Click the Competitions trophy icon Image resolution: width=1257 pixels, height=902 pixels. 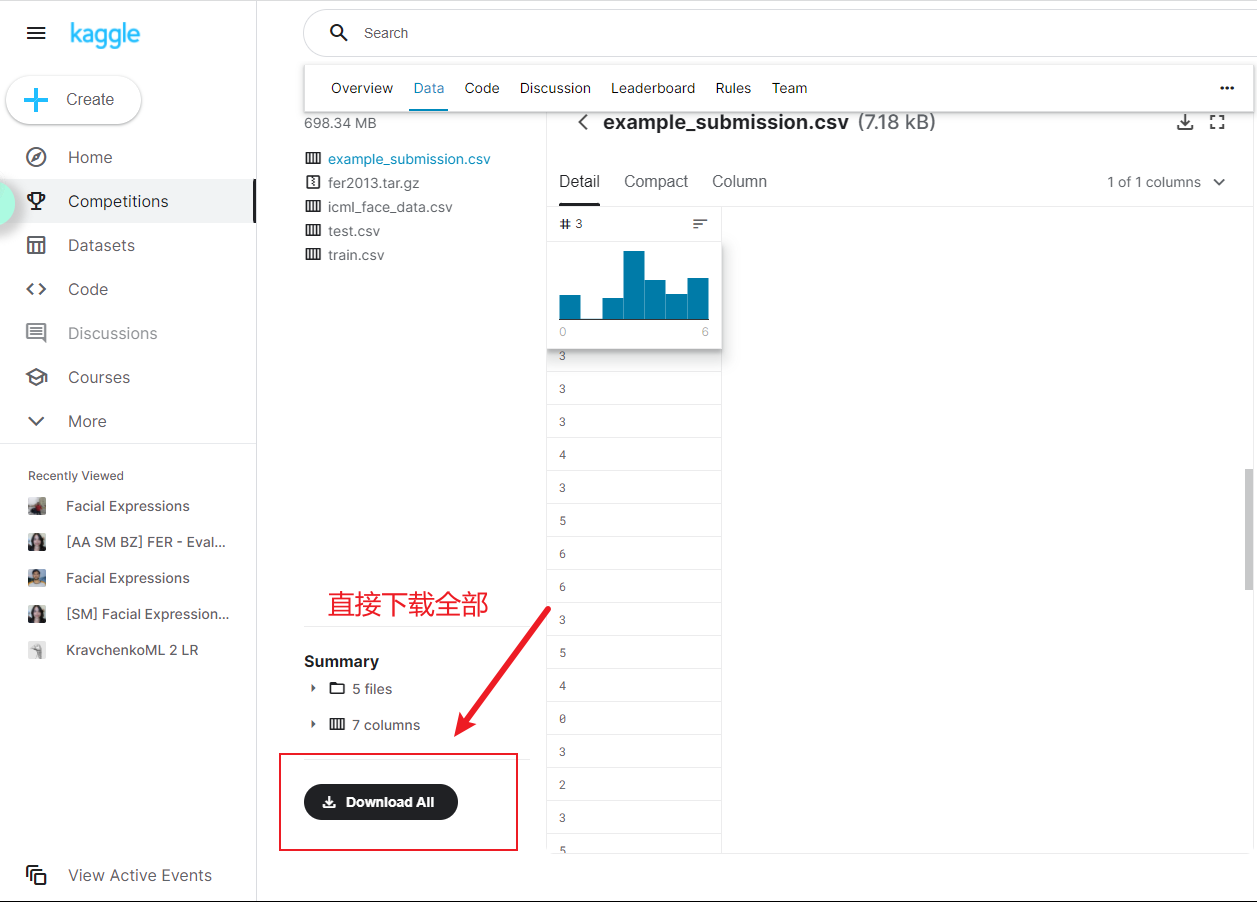click(x=36, y=201)
